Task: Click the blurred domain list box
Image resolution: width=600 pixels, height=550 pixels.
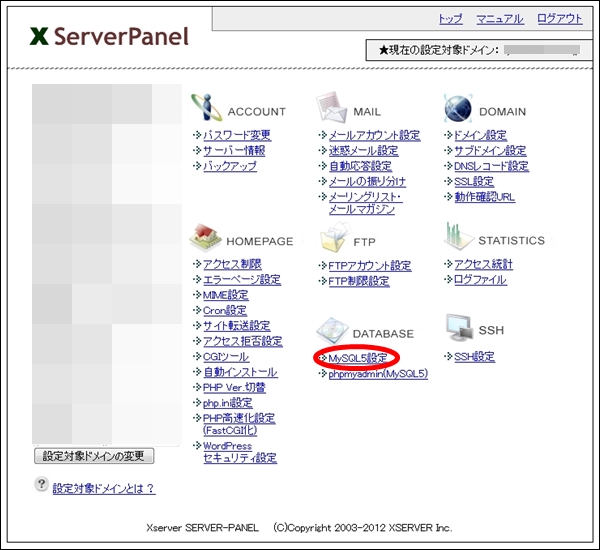Action: click(x=107, y=264)
